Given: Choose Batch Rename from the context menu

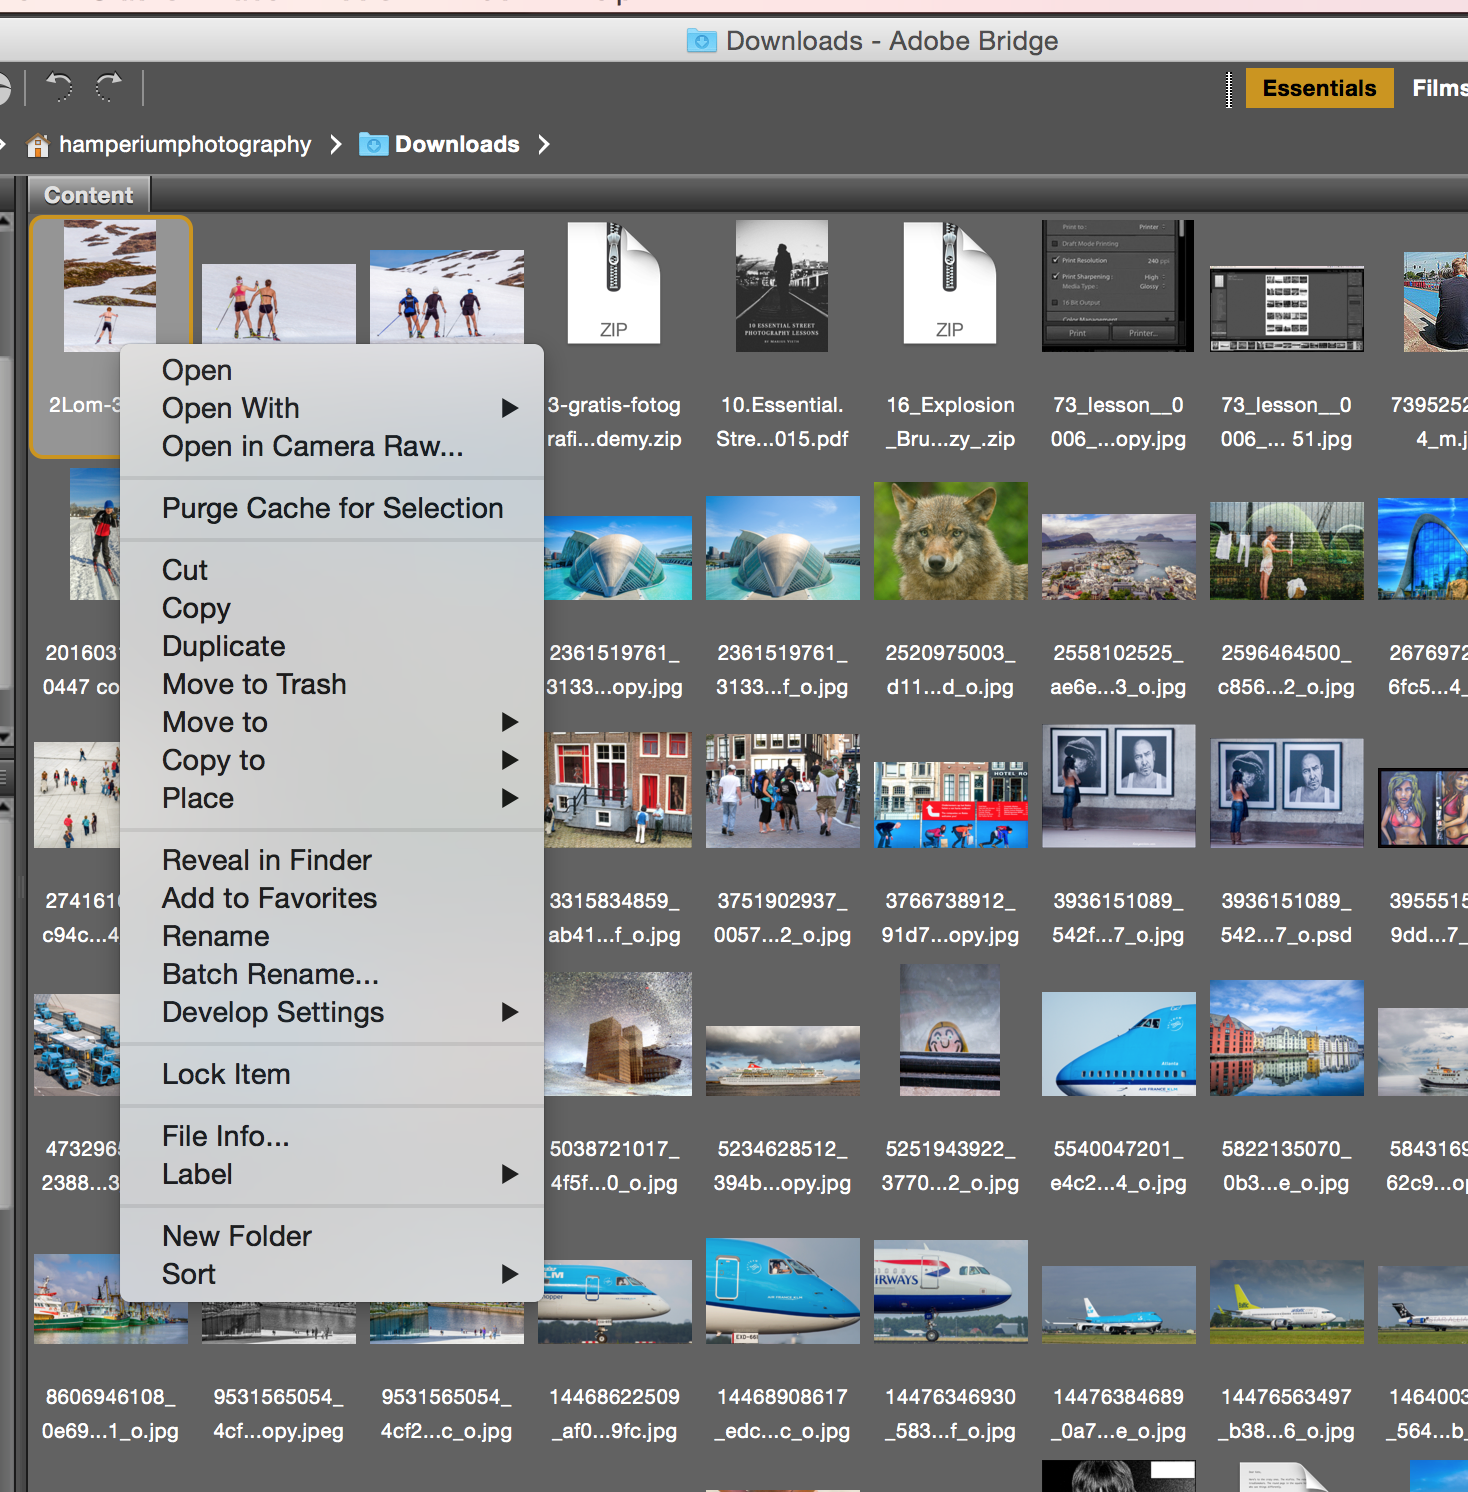Looking at the screenshot, I should pyautogui.click(x=270, y=974).
